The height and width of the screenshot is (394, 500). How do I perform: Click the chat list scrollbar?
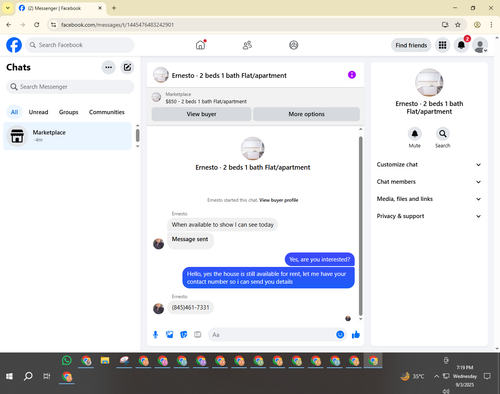click(x=137, y=135)
